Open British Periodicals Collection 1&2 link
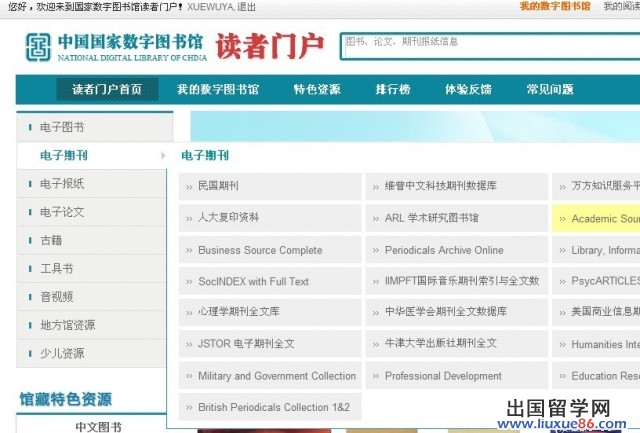640x433 pixels. [270, 407]
